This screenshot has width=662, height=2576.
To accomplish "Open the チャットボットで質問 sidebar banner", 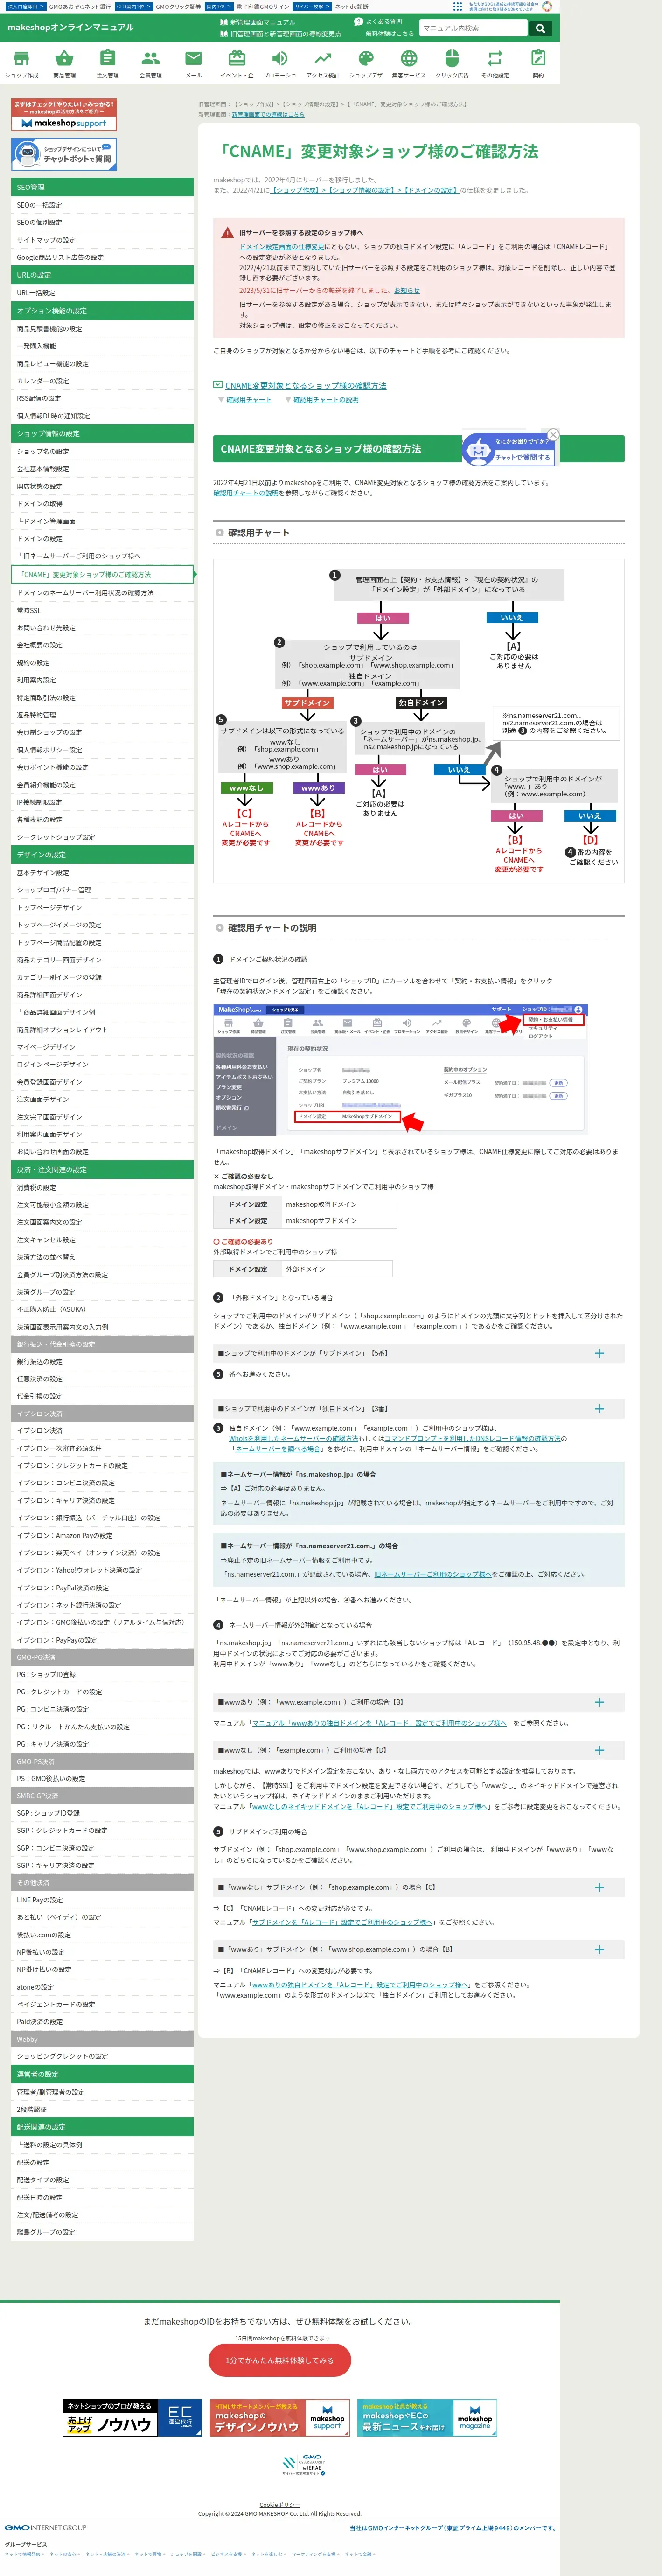I will tap(64, 154).
